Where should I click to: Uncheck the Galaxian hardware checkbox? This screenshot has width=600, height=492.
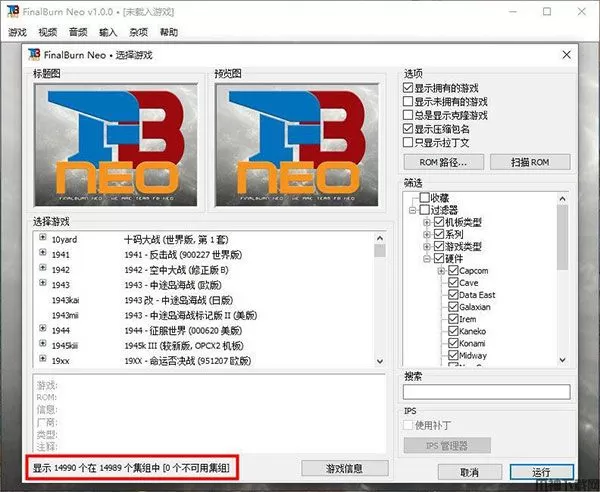[453, 307]
